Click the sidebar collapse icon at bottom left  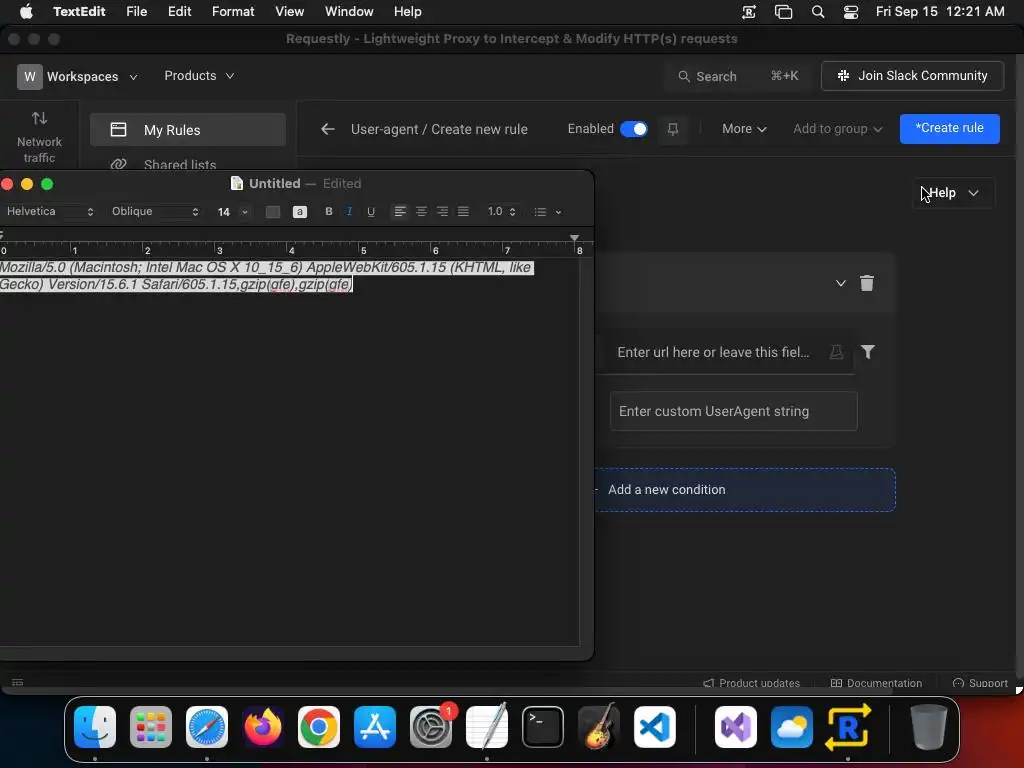coord(18,682)
